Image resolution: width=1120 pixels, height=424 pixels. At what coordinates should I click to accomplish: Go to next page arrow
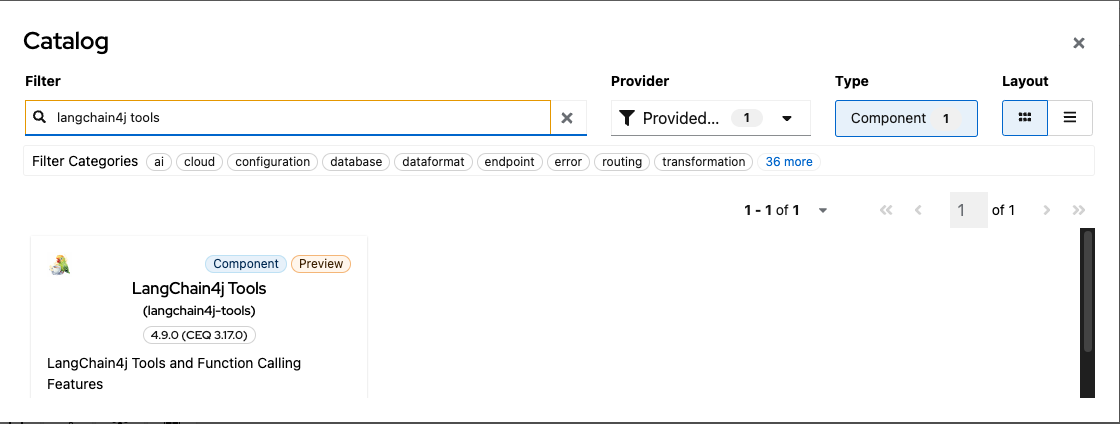[1047, 210]
